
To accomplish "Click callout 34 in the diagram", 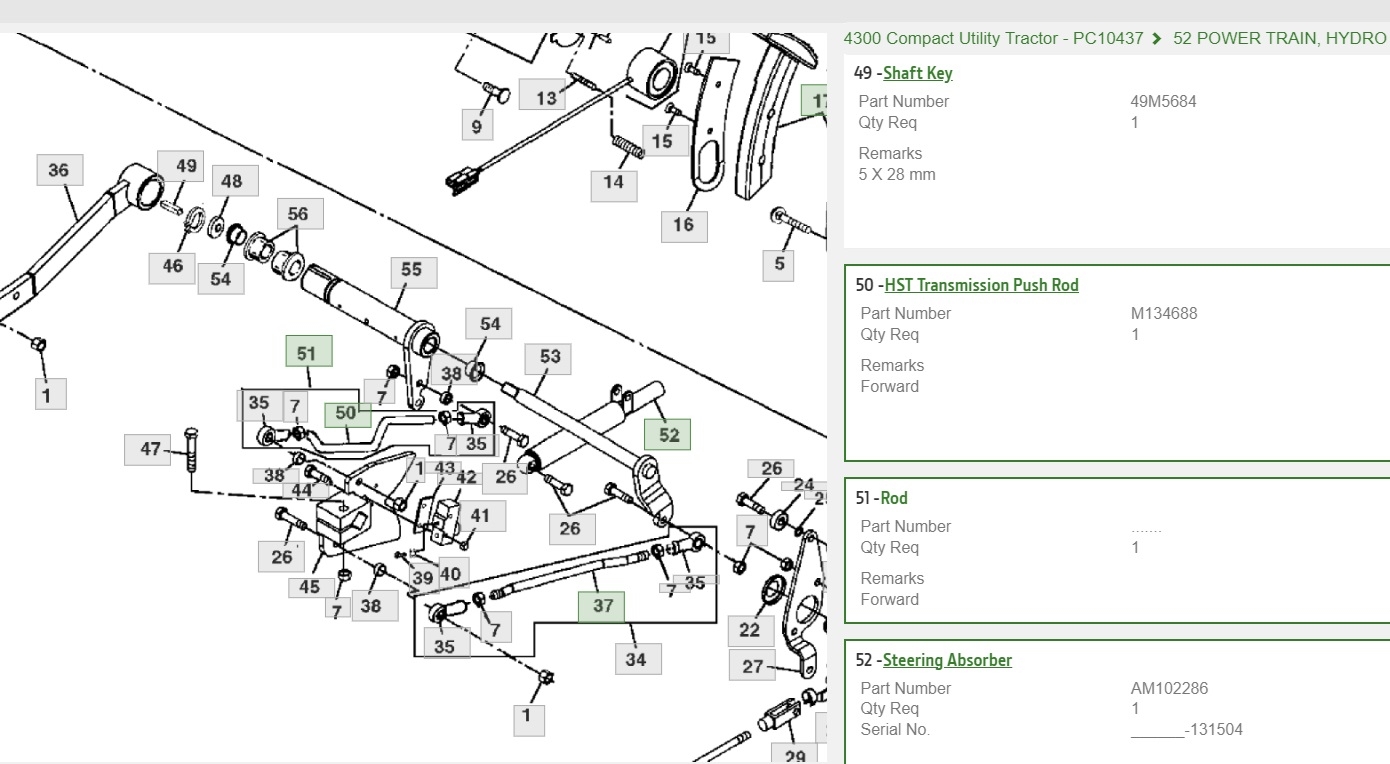I will point(636,659).
